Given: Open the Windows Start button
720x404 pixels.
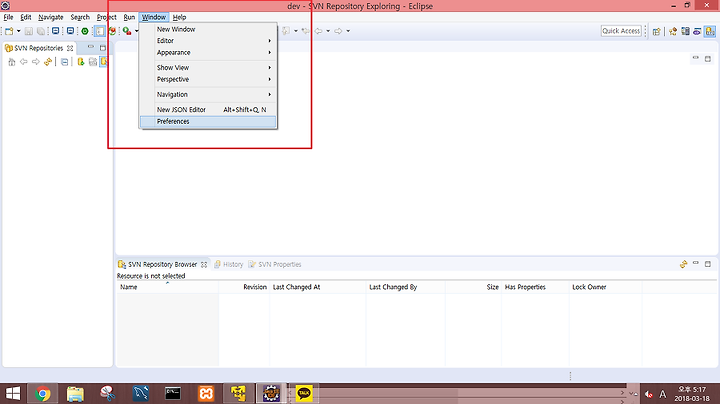Looking at the screenshot, I should click(13, 393).
